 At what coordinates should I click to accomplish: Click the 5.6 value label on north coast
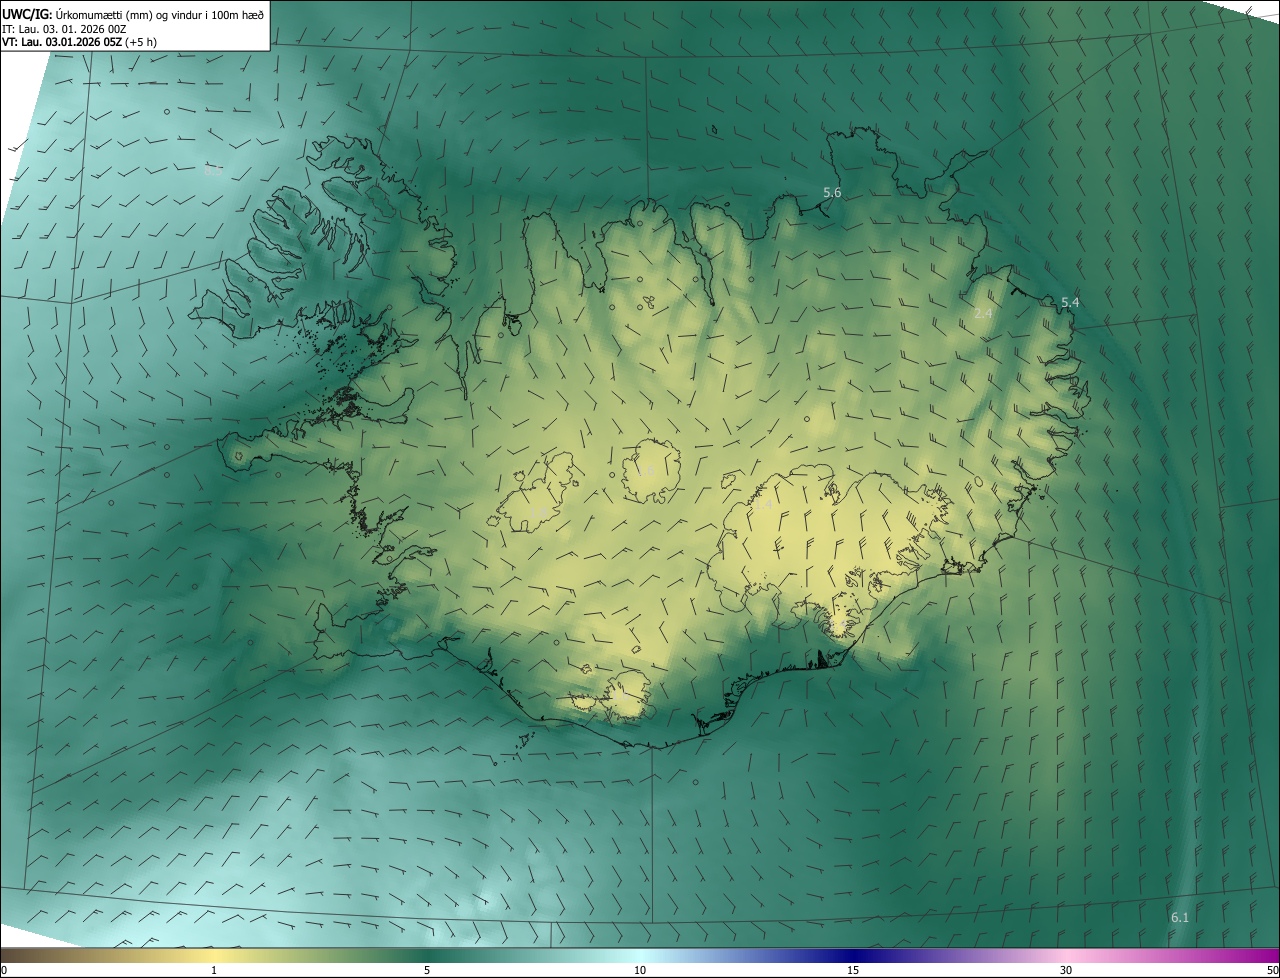tap(832, 192)
